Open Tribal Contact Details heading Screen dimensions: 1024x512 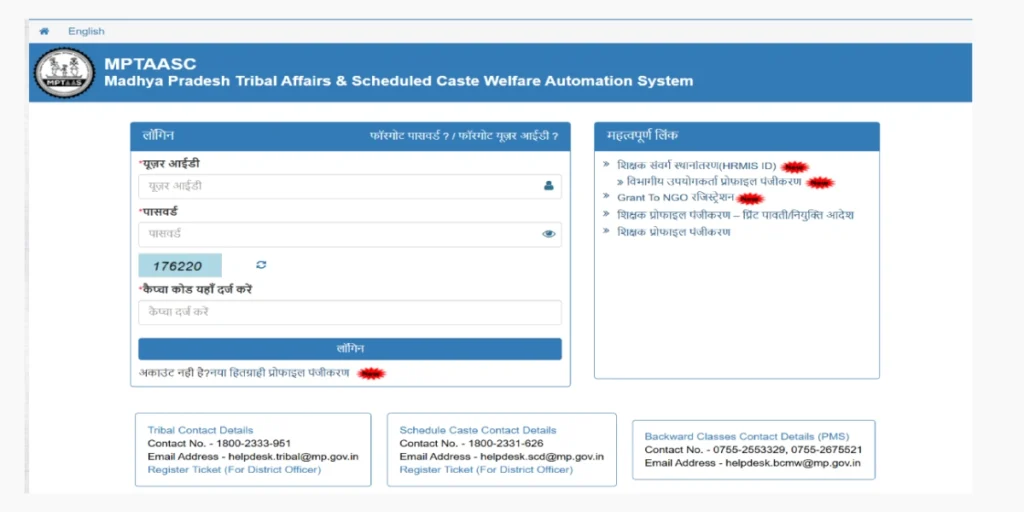(x=200, y=430)
